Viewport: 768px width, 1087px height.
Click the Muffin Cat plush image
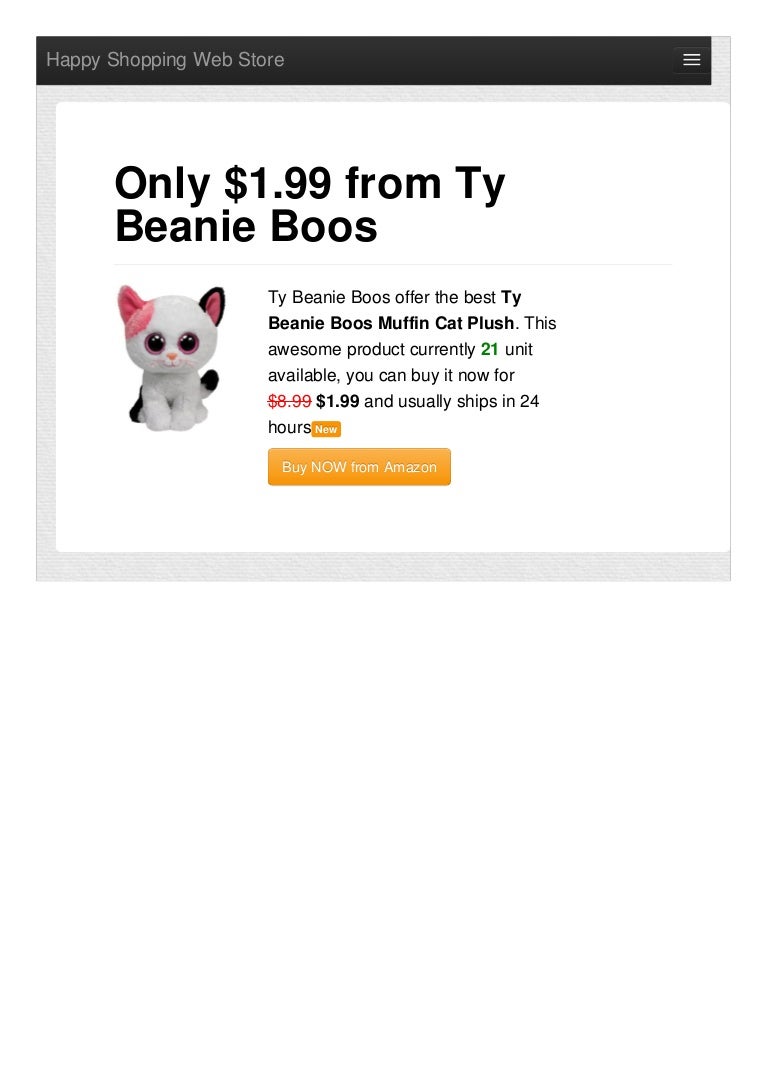click(x=171, y=357)
